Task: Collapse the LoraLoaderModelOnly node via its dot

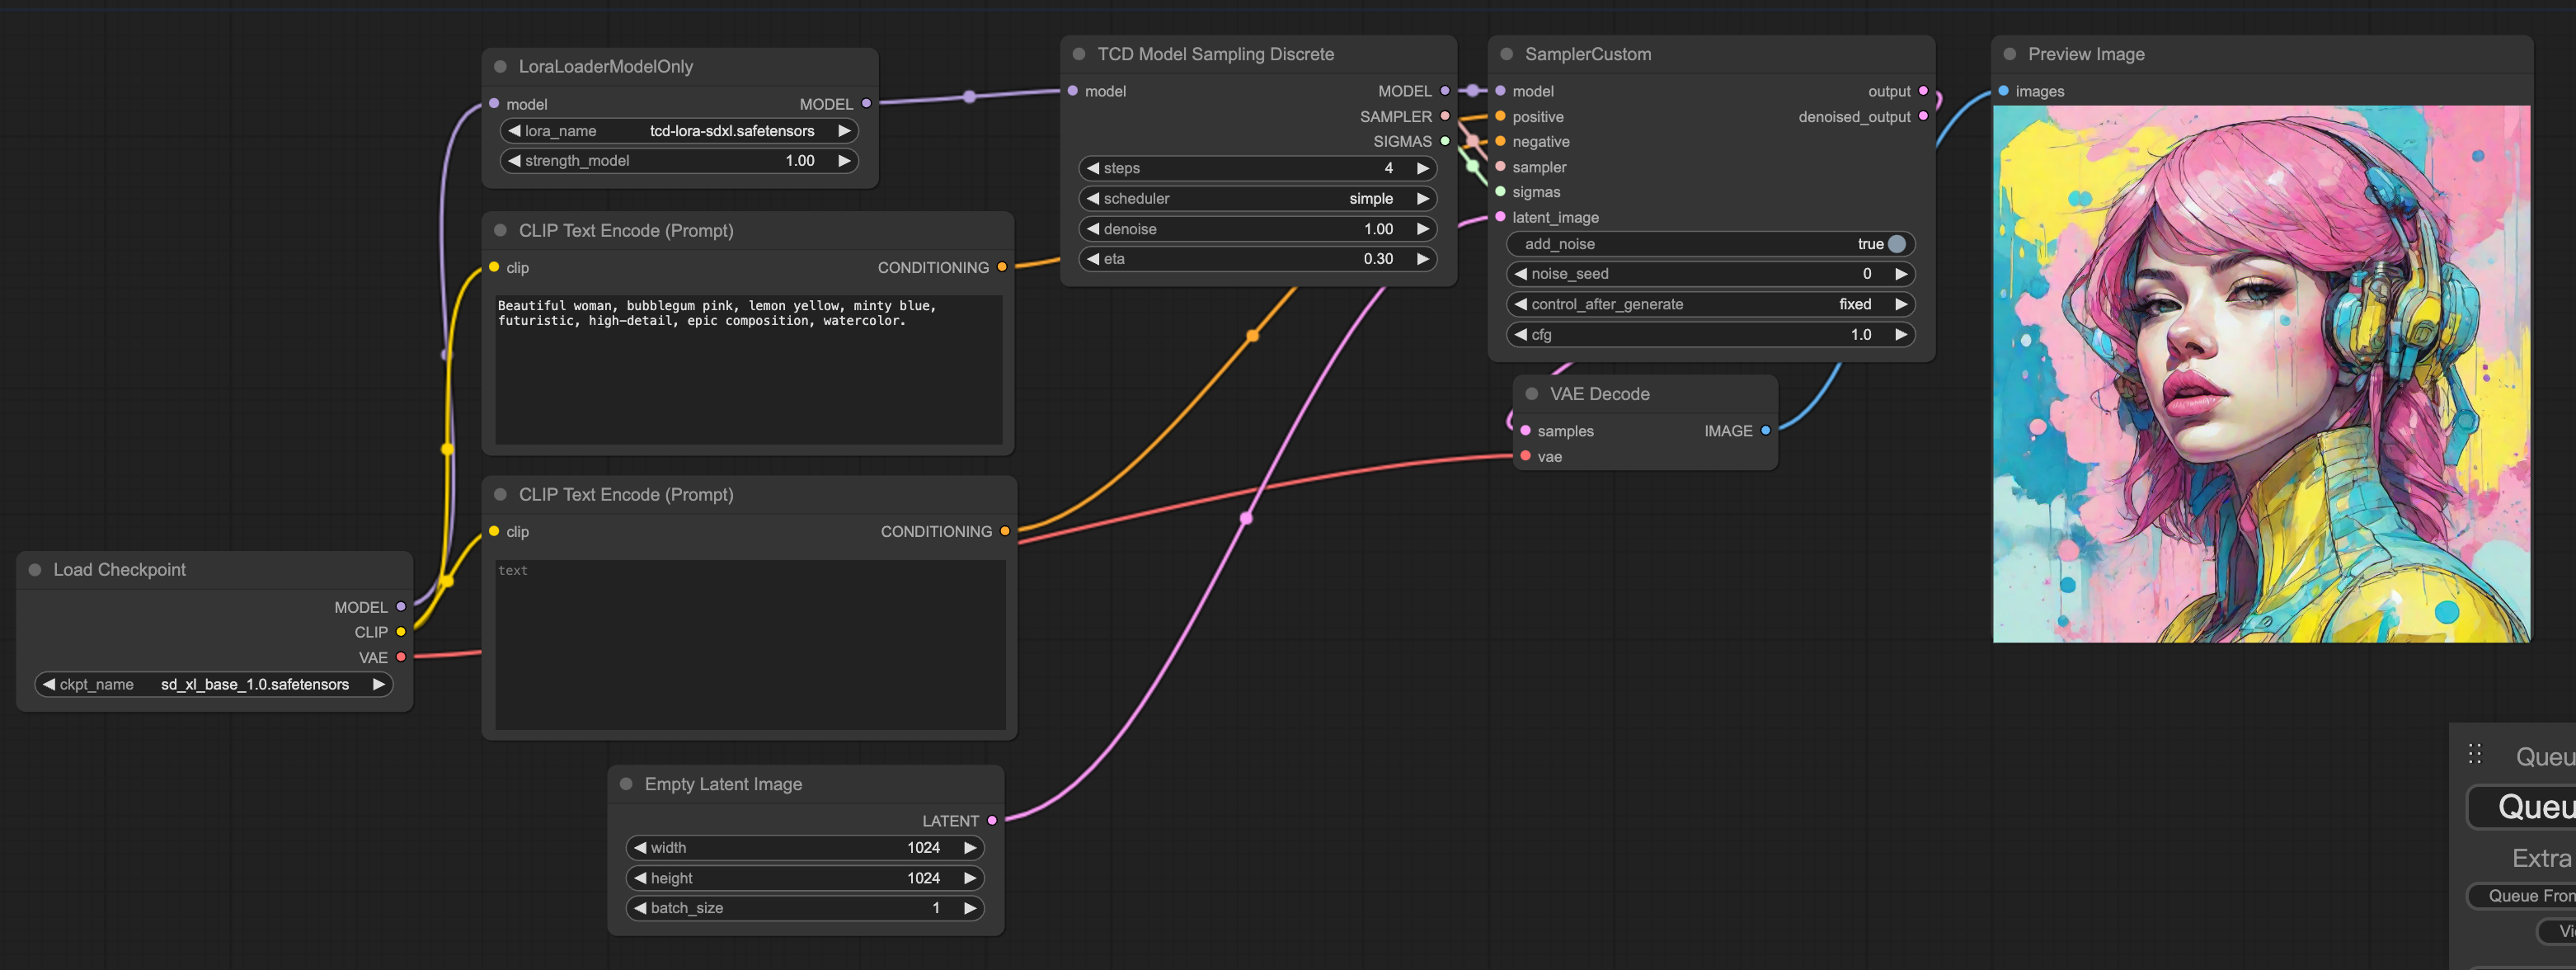Action: pyautogui.click(x=500, y=67)
